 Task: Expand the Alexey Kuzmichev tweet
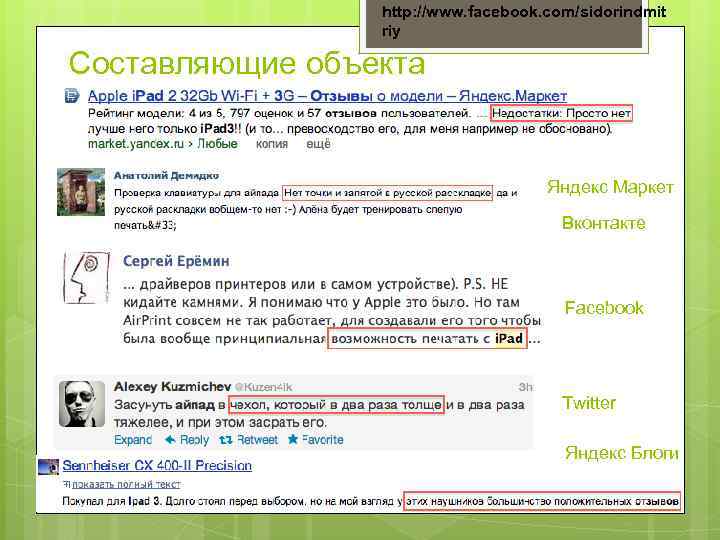pyautogui.click(x=133, y=440)
